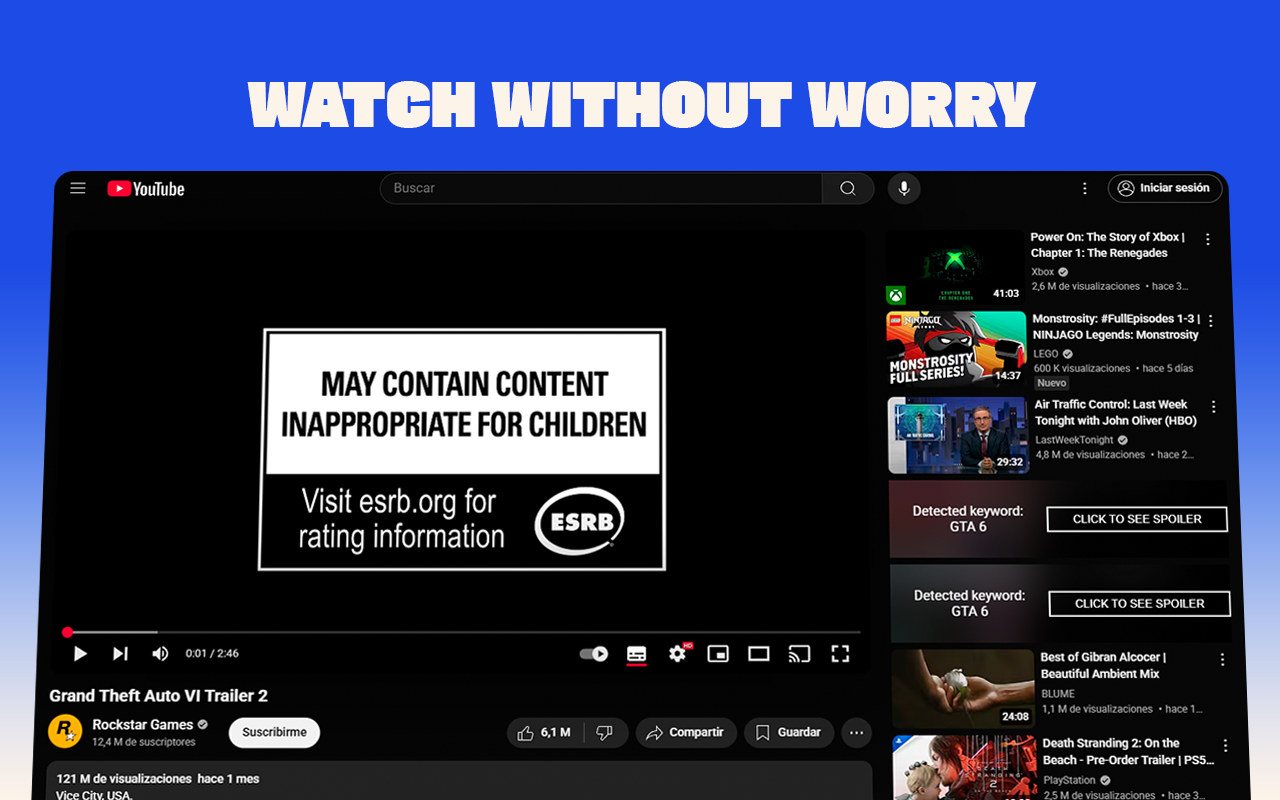This screenshot has height=800, width=1280.
Task: Reveal first GTA 6 spoiler card
Action: (1137, 519)
